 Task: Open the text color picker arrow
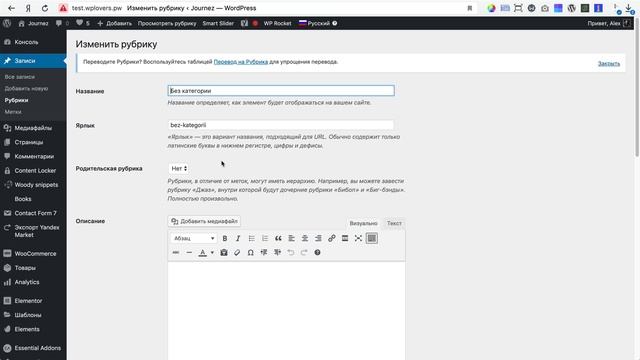tap(212, 253)
